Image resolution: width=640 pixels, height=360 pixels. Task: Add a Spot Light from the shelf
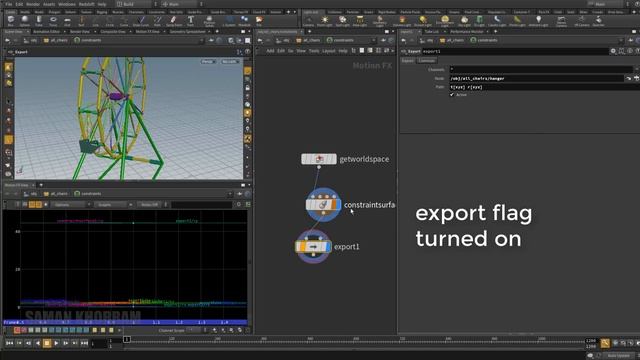(342, 21)
